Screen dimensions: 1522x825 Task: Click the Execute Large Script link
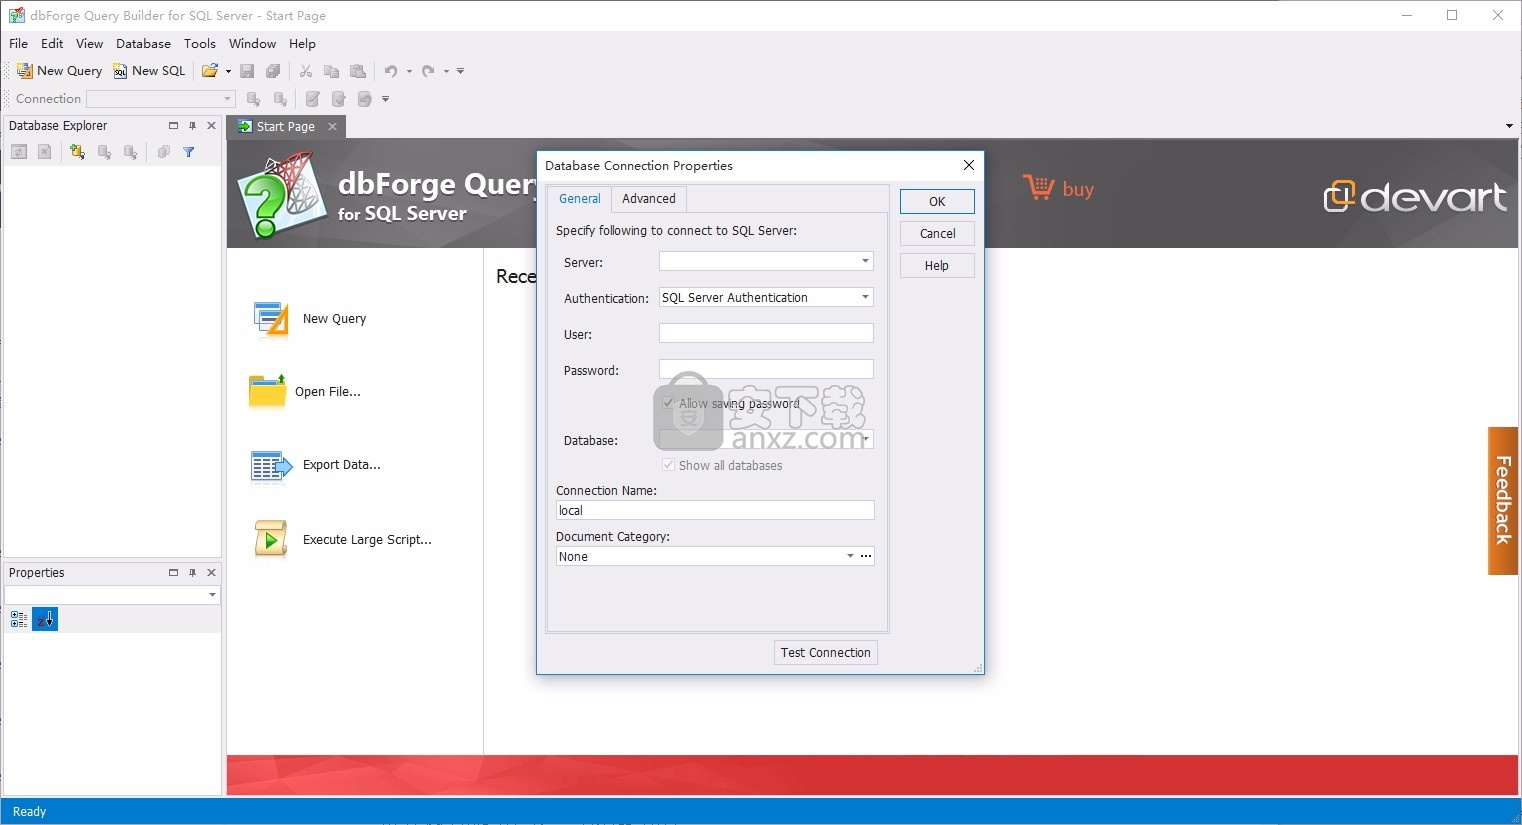coord(367,540)
